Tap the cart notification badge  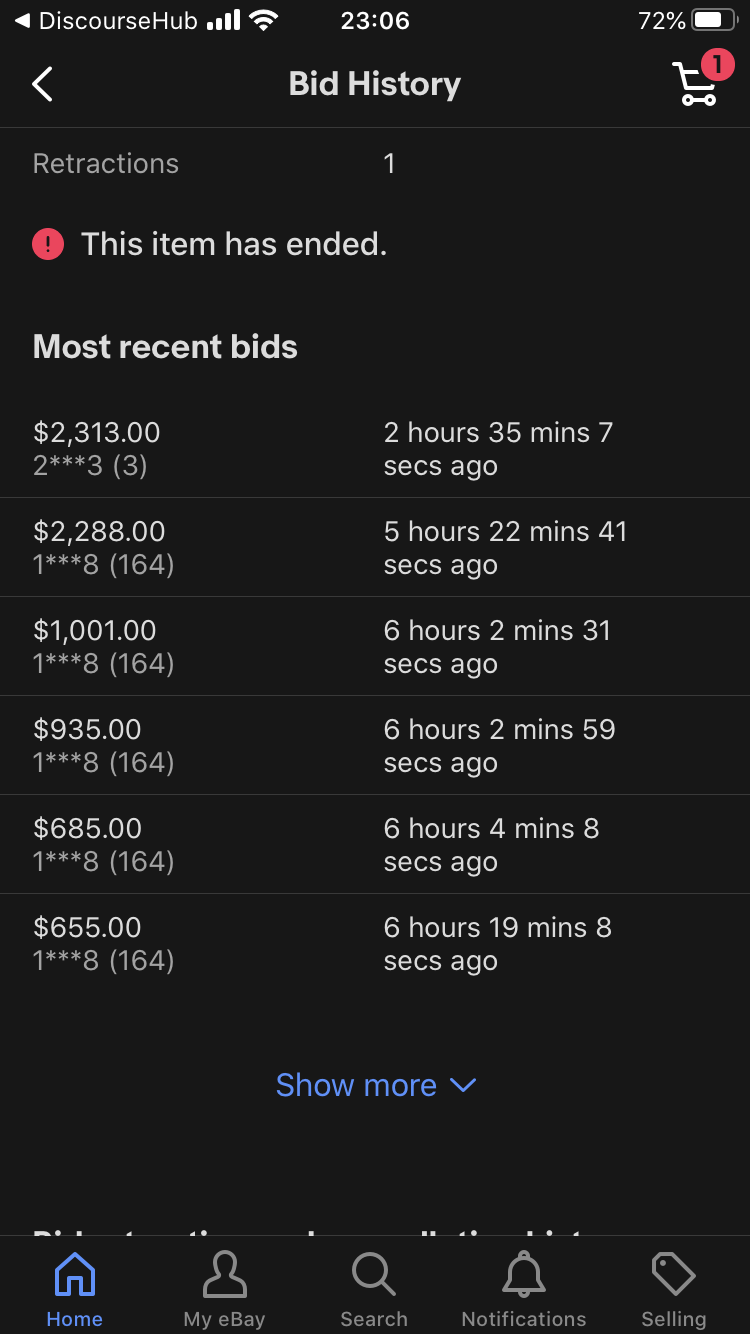[717, 65]
